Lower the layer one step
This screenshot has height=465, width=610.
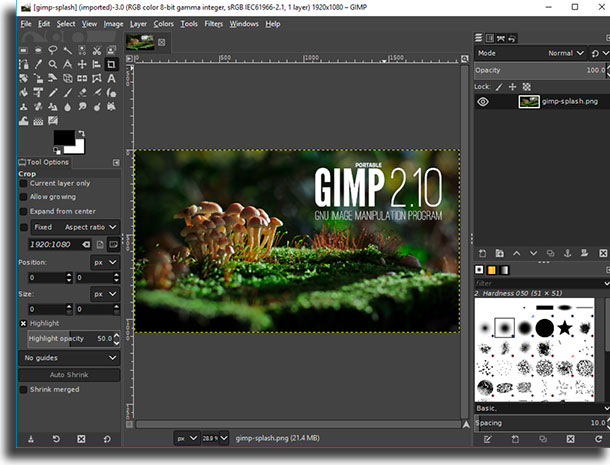tap(533, 253)
